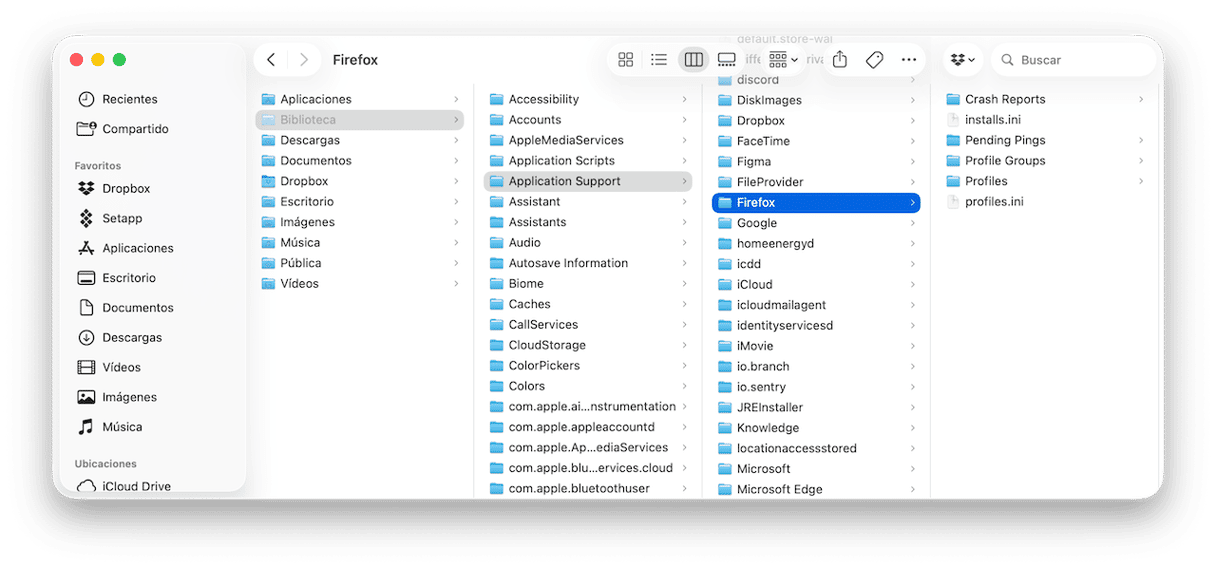The image size is (1216, 568).
Task: Select the JREInstaller folder
Action: (x=816, y=407)
